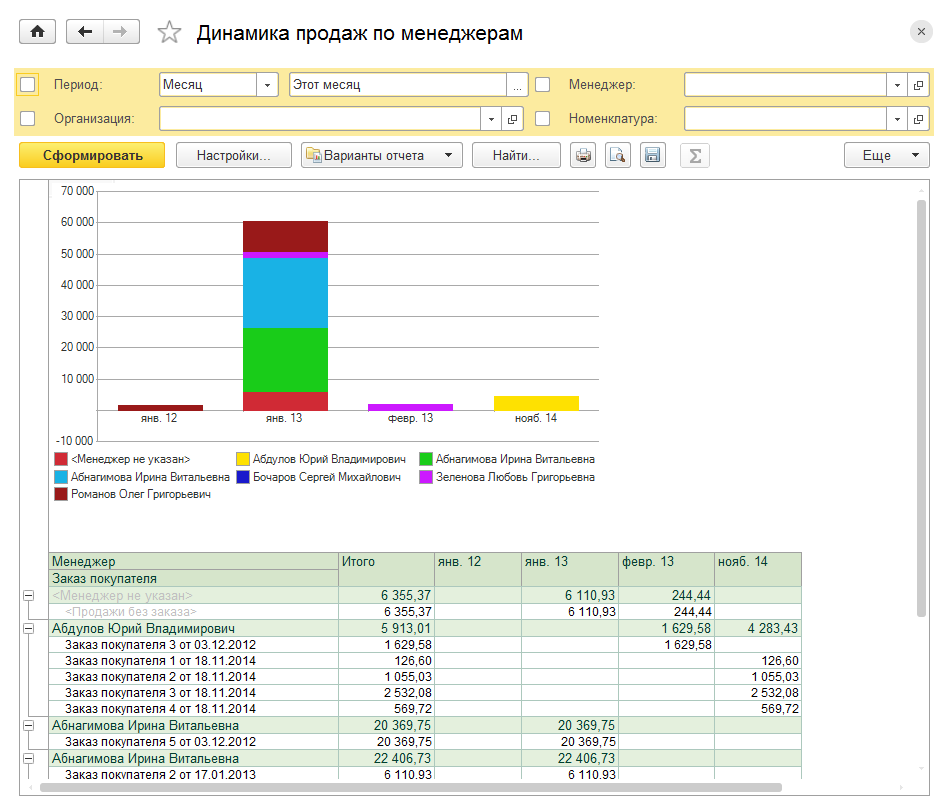This screenshot has height=810, width=943.
Task: Open the Еще menu
Action: pyautogui.click(x=886, y=155)
